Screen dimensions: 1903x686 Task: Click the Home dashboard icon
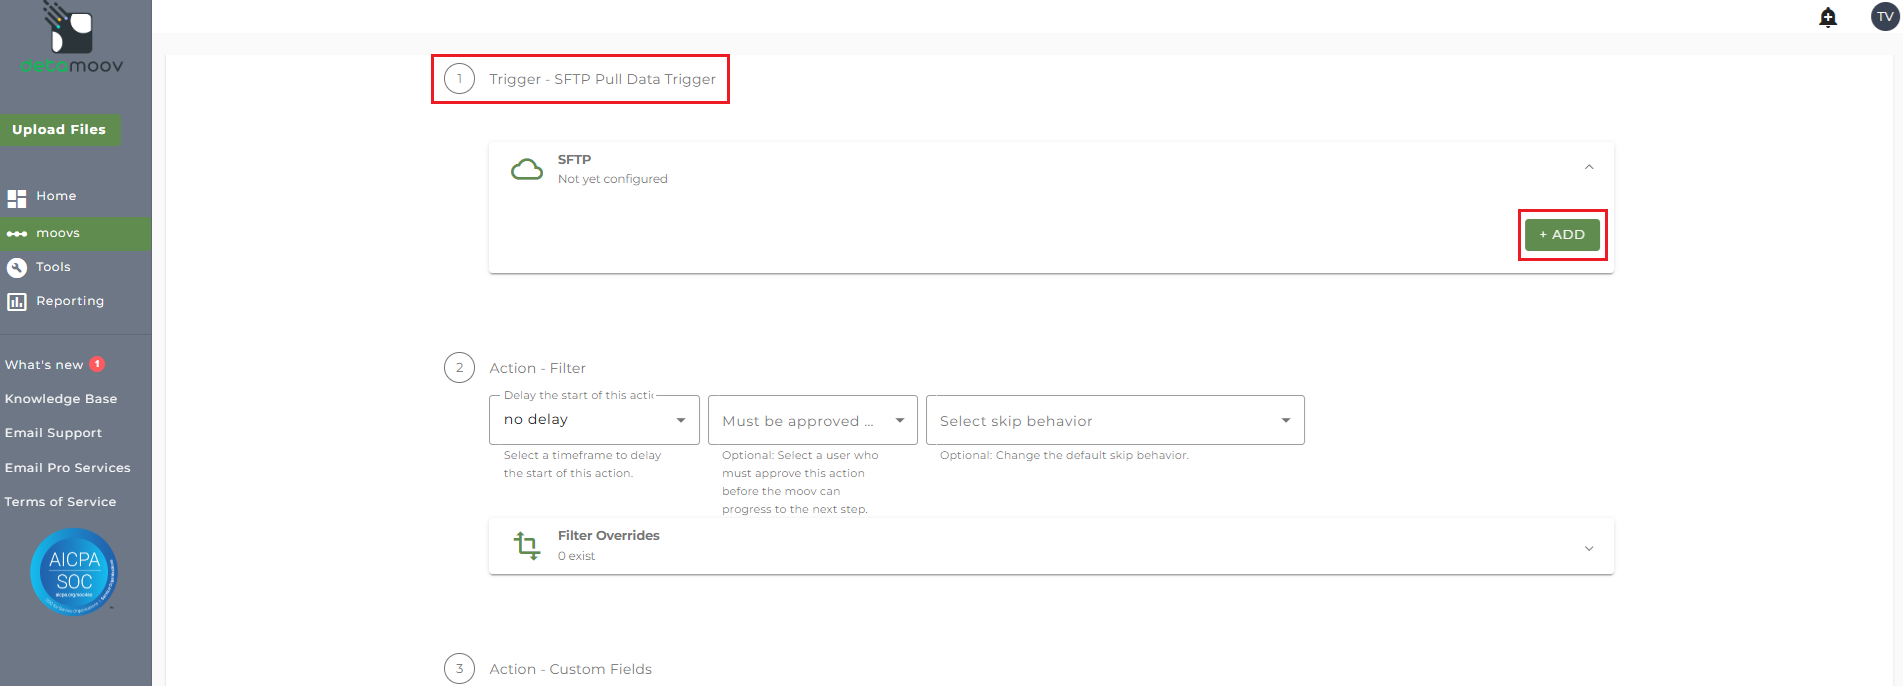point(17,198)
